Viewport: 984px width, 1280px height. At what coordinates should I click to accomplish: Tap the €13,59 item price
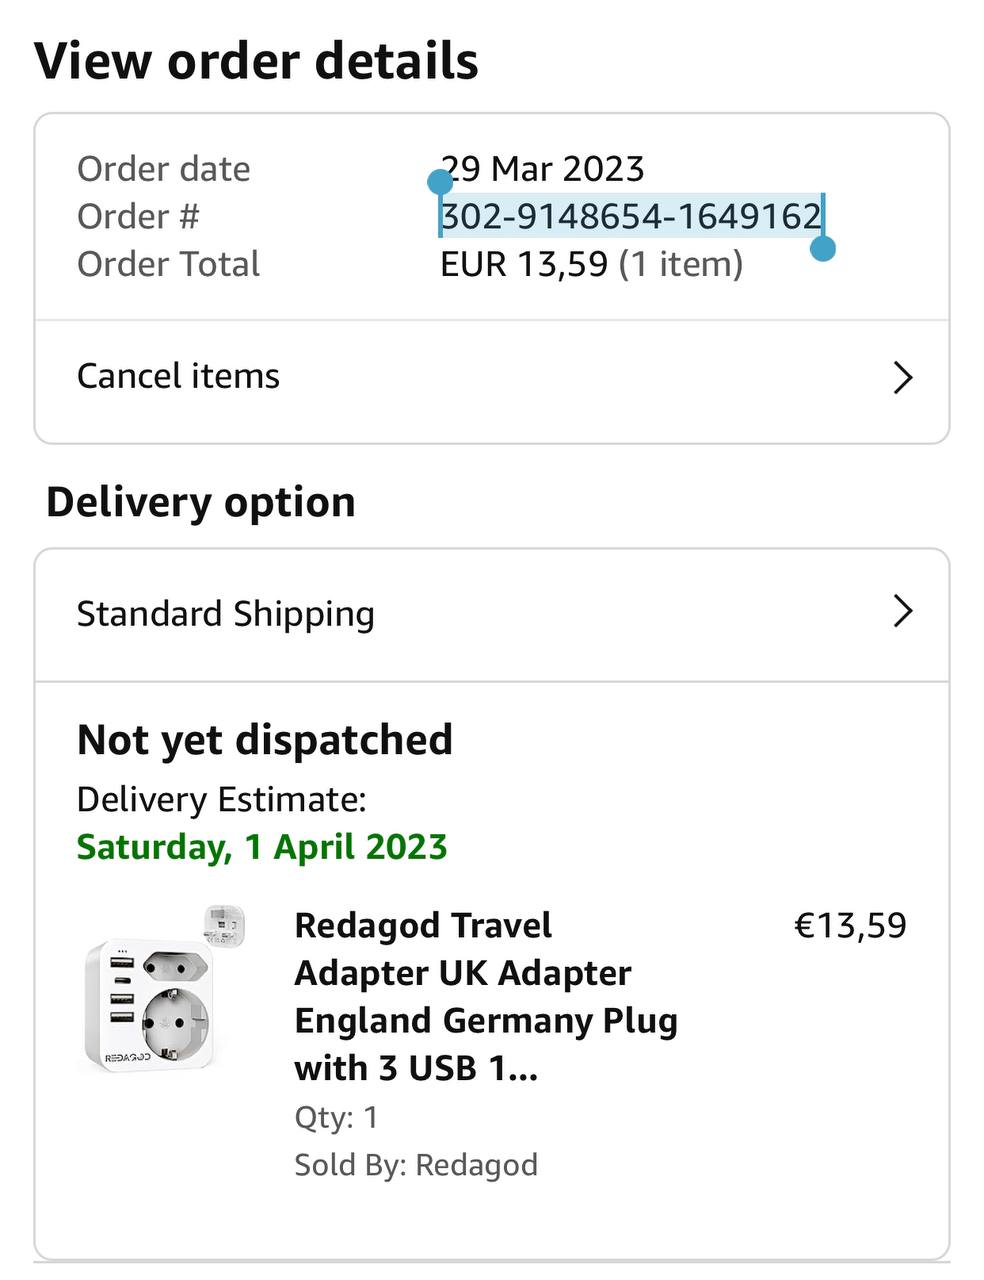click(850, 926)
